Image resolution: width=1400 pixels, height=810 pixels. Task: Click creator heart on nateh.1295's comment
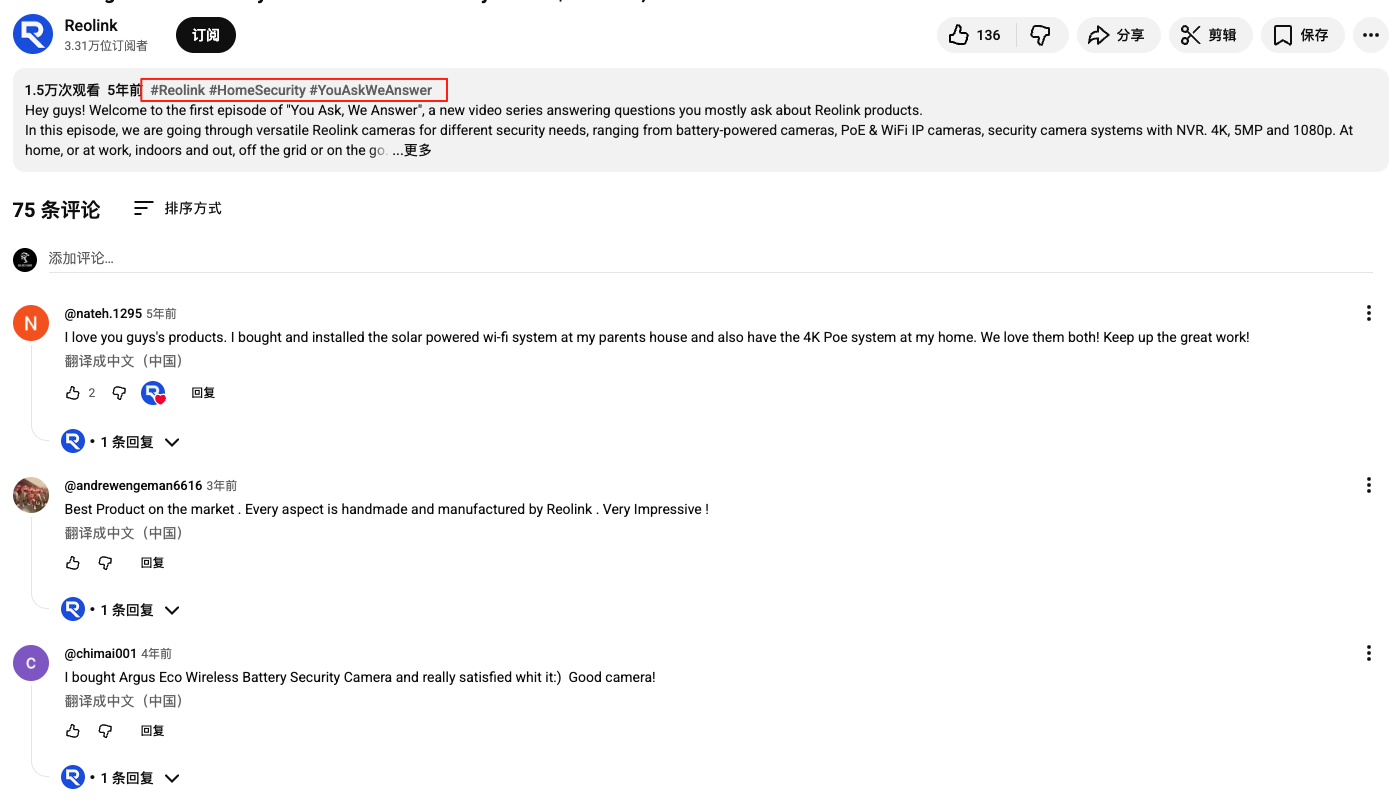pyautogui.click(x=153, y=393)
